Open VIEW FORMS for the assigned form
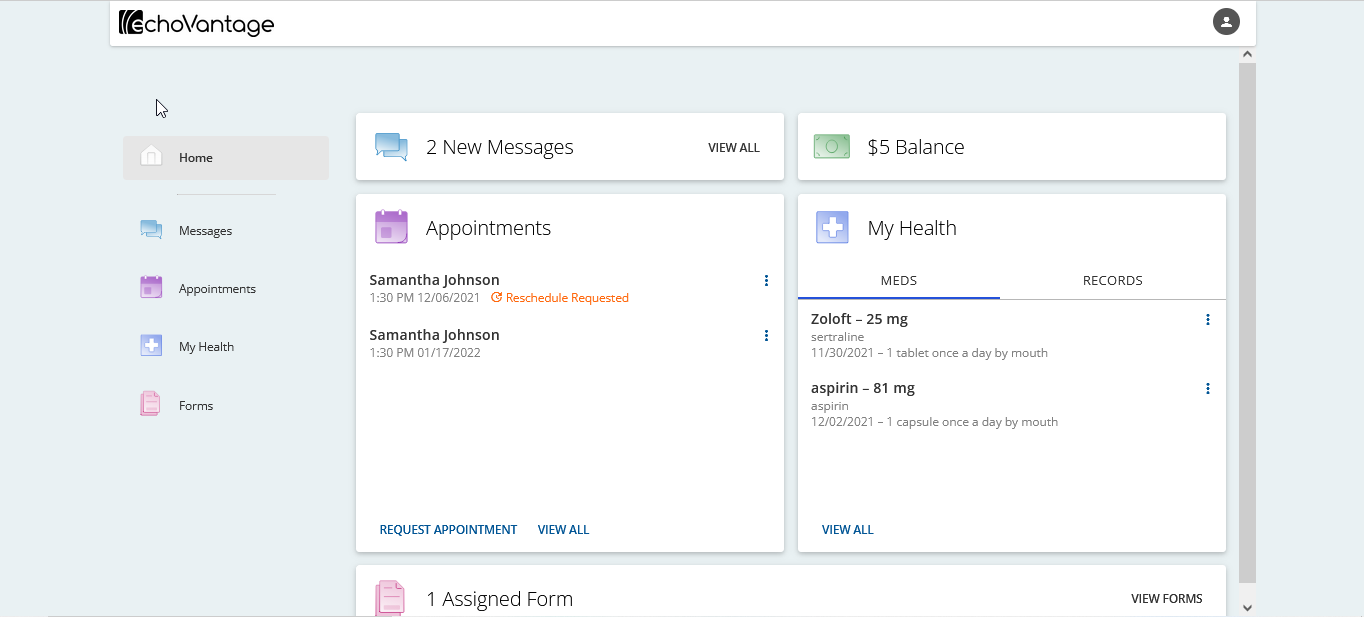Screen dimensions: 1364x617 1166,598
